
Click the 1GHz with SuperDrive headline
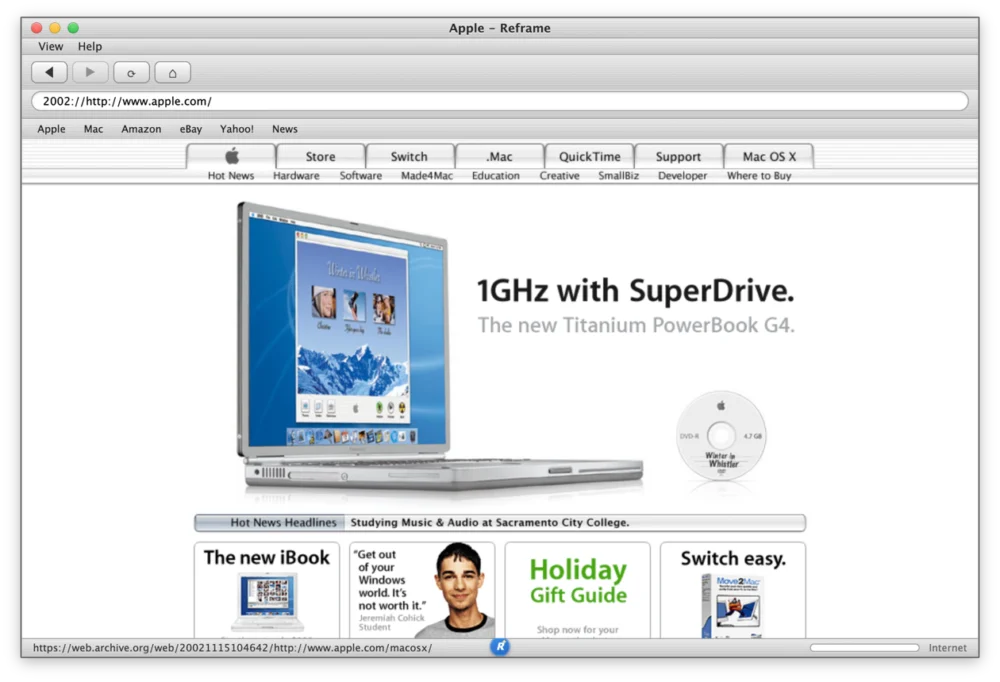tap(635, 291)
